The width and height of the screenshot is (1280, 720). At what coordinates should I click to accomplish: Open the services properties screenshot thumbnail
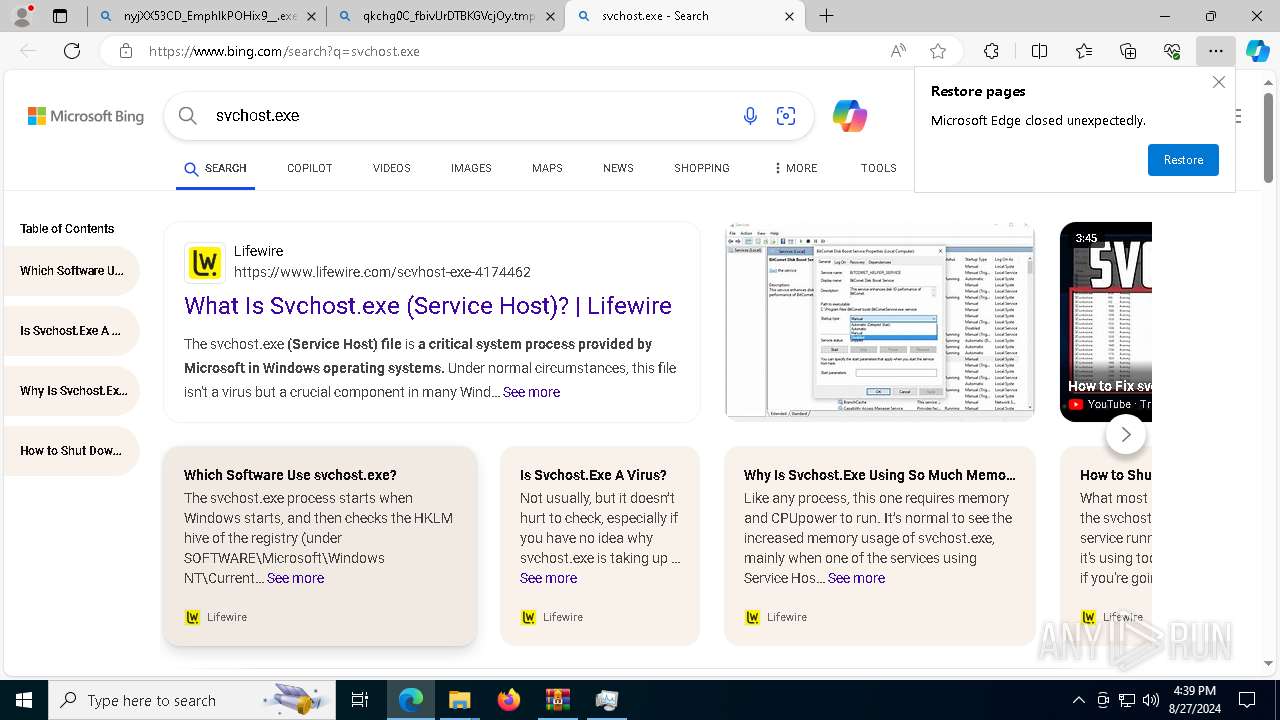pos(880,321)
